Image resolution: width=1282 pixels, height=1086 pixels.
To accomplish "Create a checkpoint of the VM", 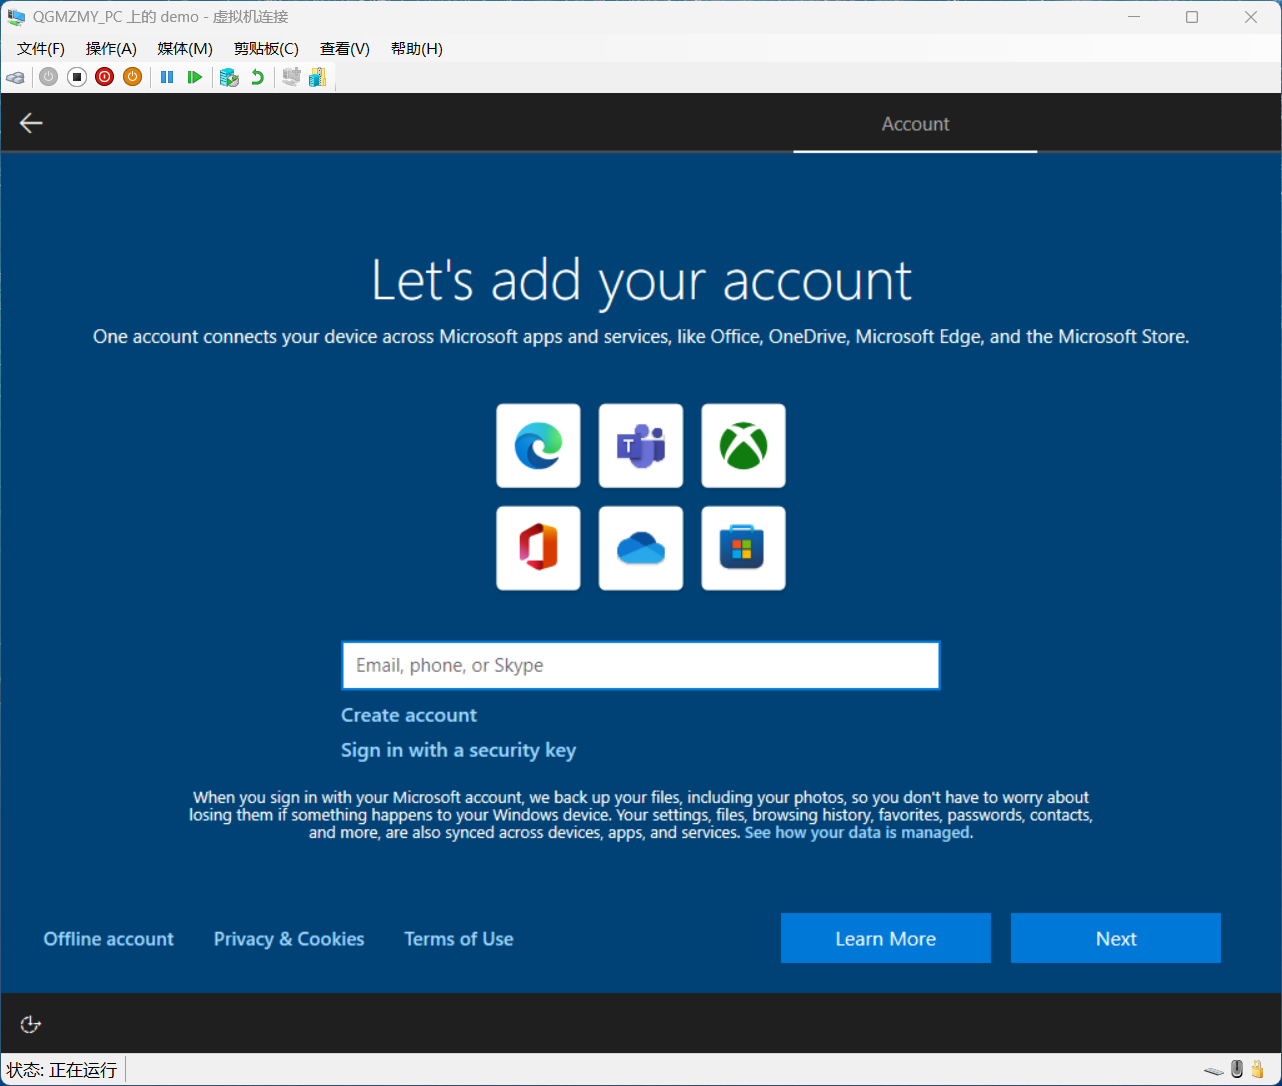I will [229, 77].
